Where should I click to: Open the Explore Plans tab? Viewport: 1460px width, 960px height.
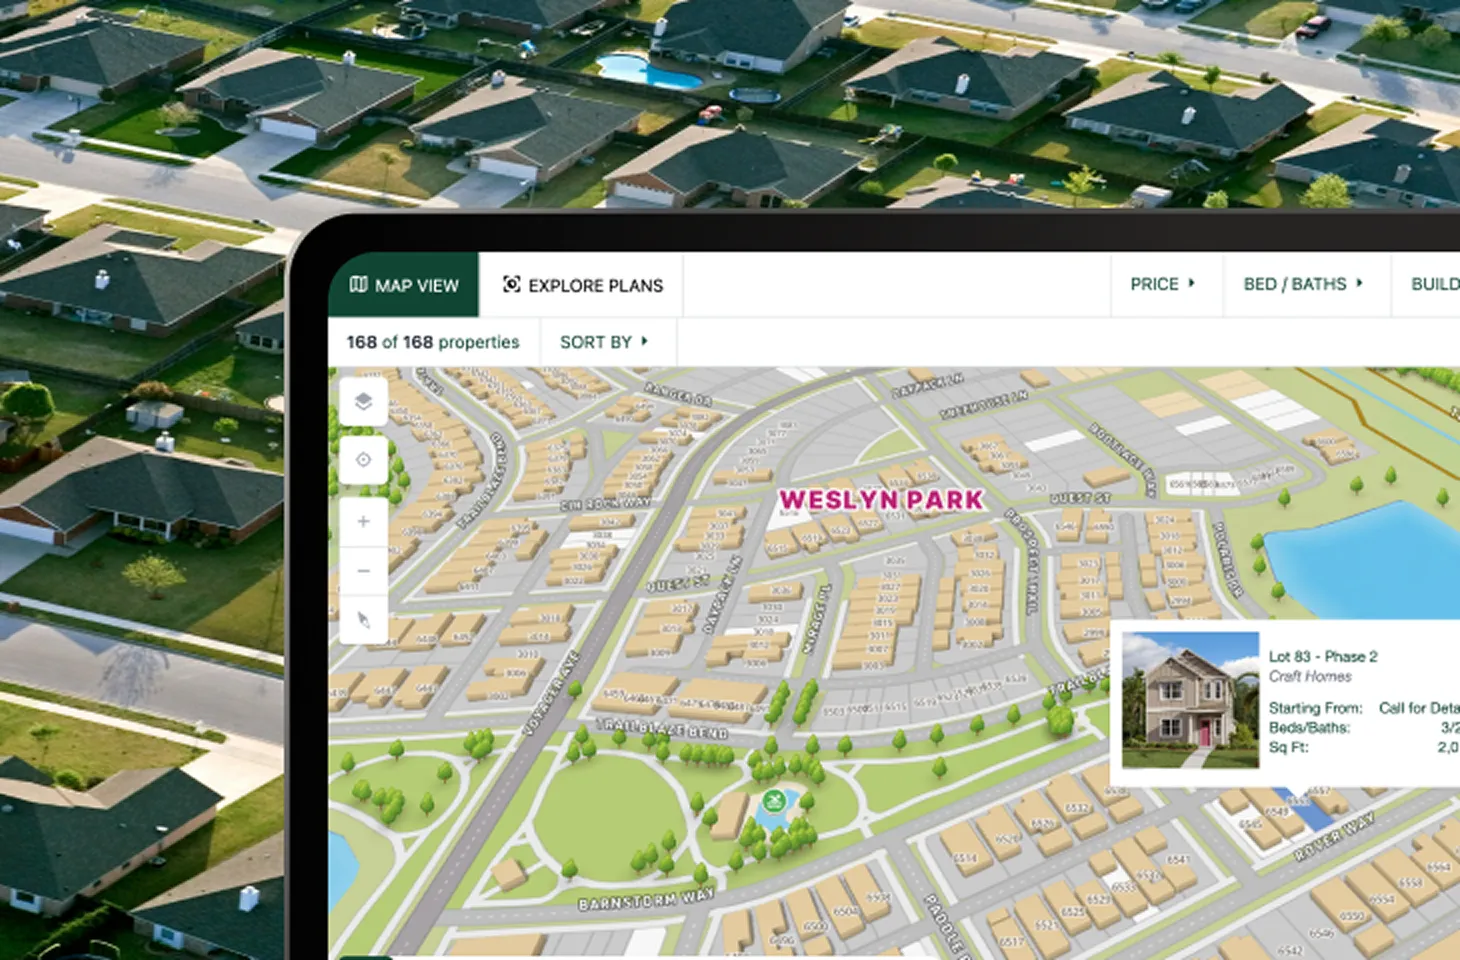click(x=582, y=285)
